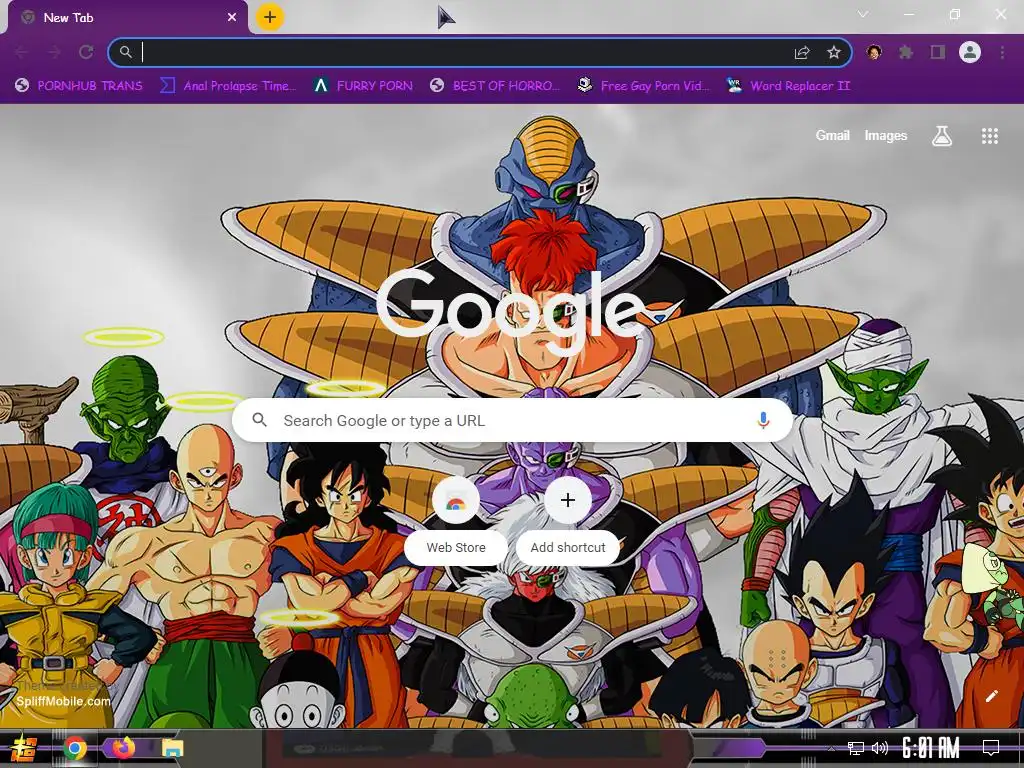
Task: Open Gmail from the new tab page
Action: pos(833,135)
